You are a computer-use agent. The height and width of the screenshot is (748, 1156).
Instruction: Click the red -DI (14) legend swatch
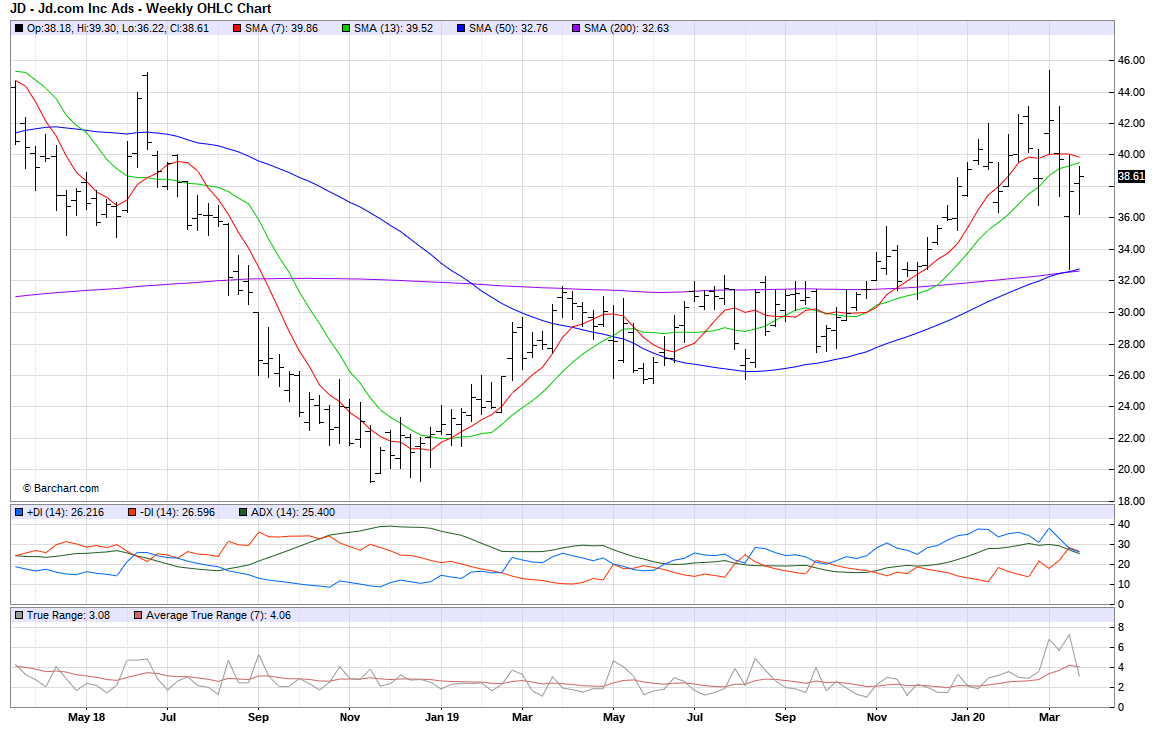pos(131,512)
